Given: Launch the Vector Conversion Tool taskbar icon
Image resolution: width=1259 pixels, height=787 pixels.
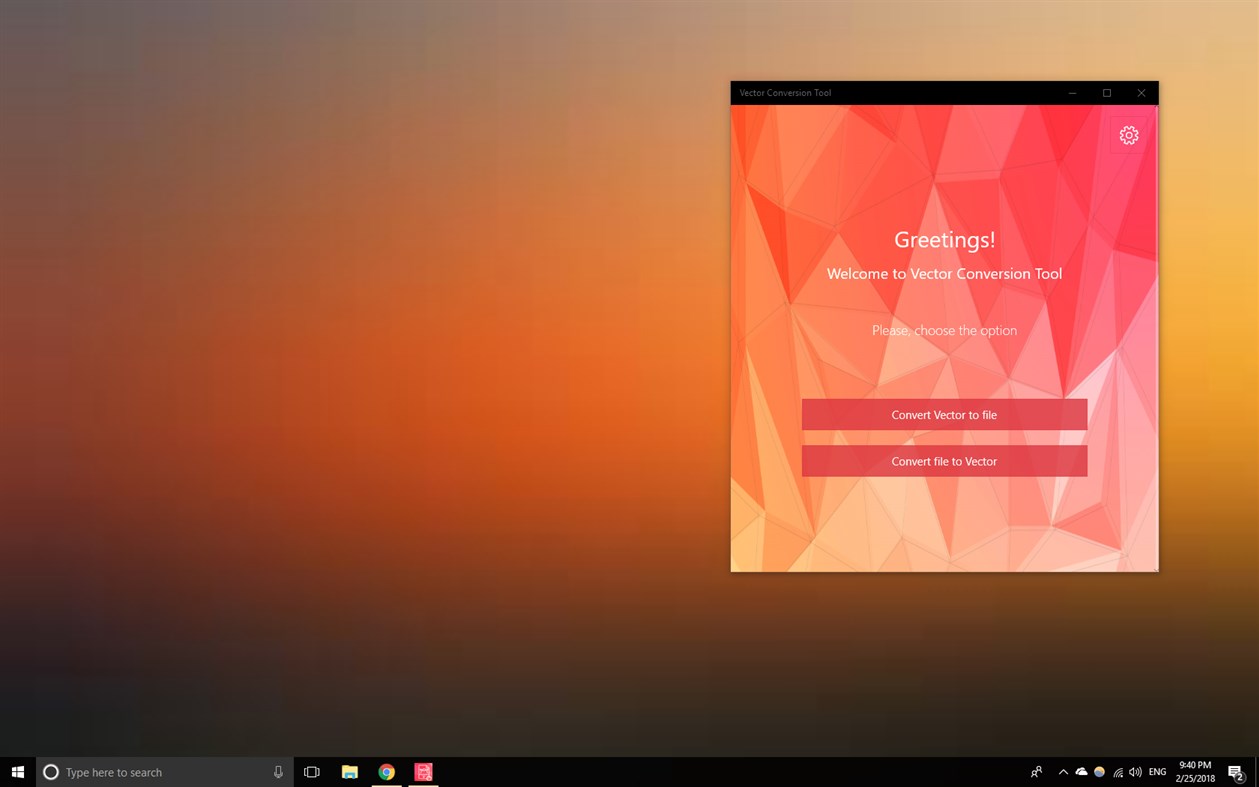Looking at the screenshot, I should point(423,771).
